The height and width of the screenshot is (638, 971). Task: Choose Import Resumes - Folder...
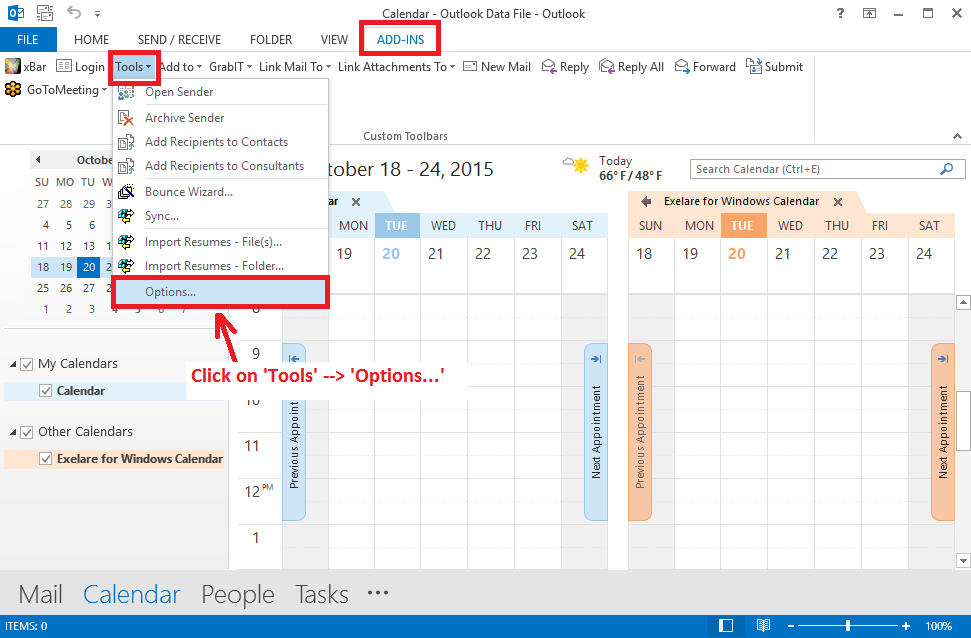[220, 266]
